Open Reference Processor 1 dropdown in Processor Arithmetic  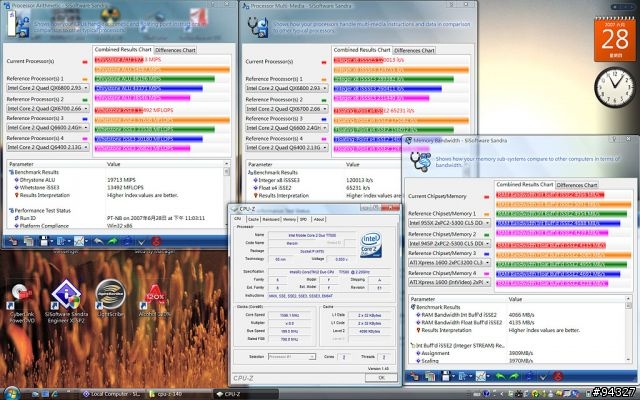[x=48, y=88]
